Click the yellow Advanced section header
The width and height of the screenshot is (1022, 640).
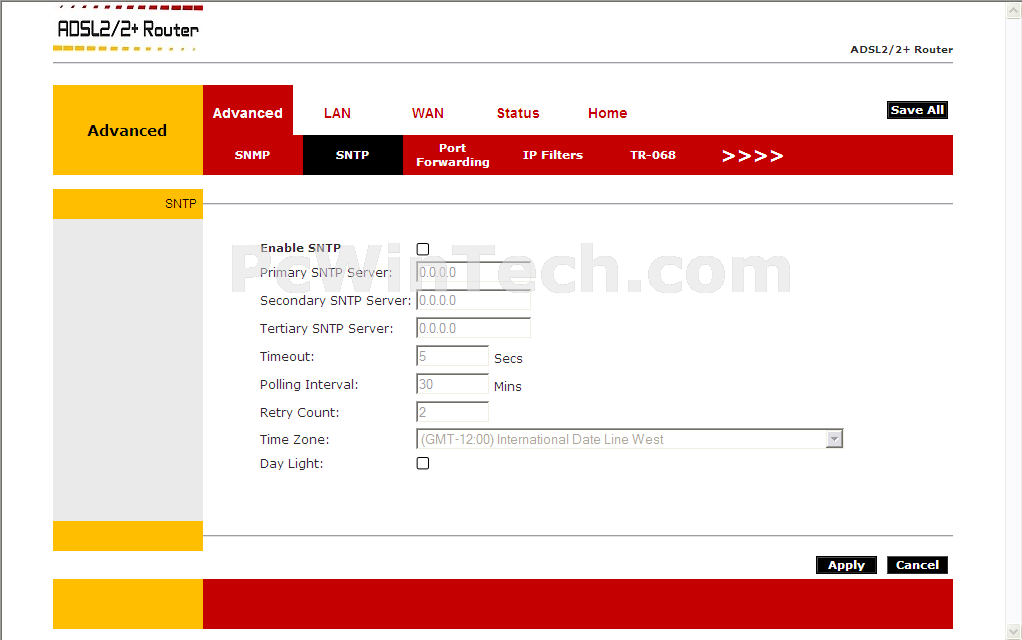click(128, 130)
